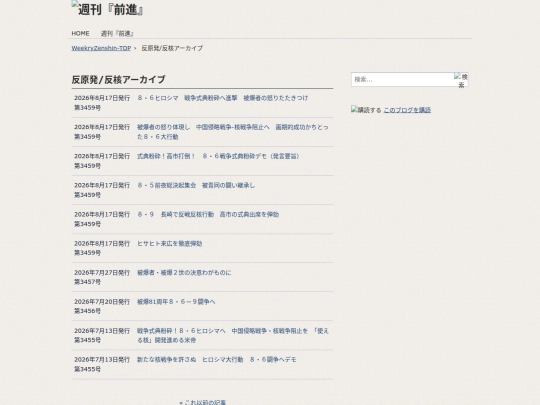Image resolution: width=540 pixels, height=405 pixels.
Task: Open article 被爆者の怒り体現し 中国侵略戦争-核戦争阻止へ
Action: coord(233,132)
